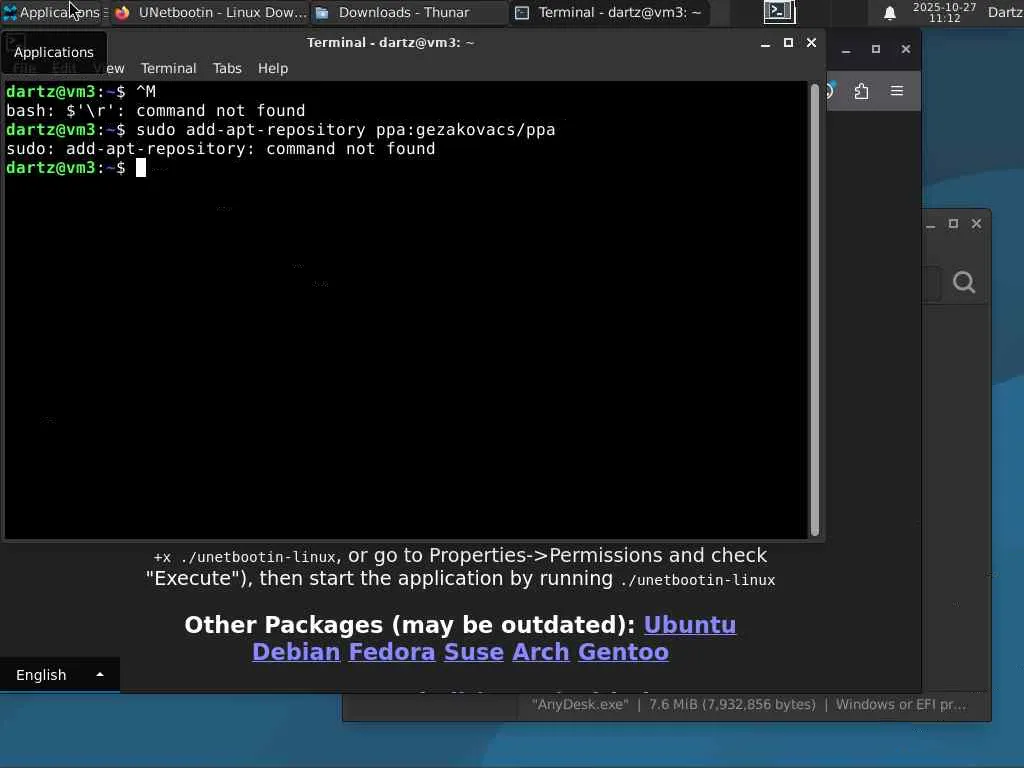This screenshot has height=768, width=1024.
Task: Click the Gentoo package link
Action: (623, 652)
